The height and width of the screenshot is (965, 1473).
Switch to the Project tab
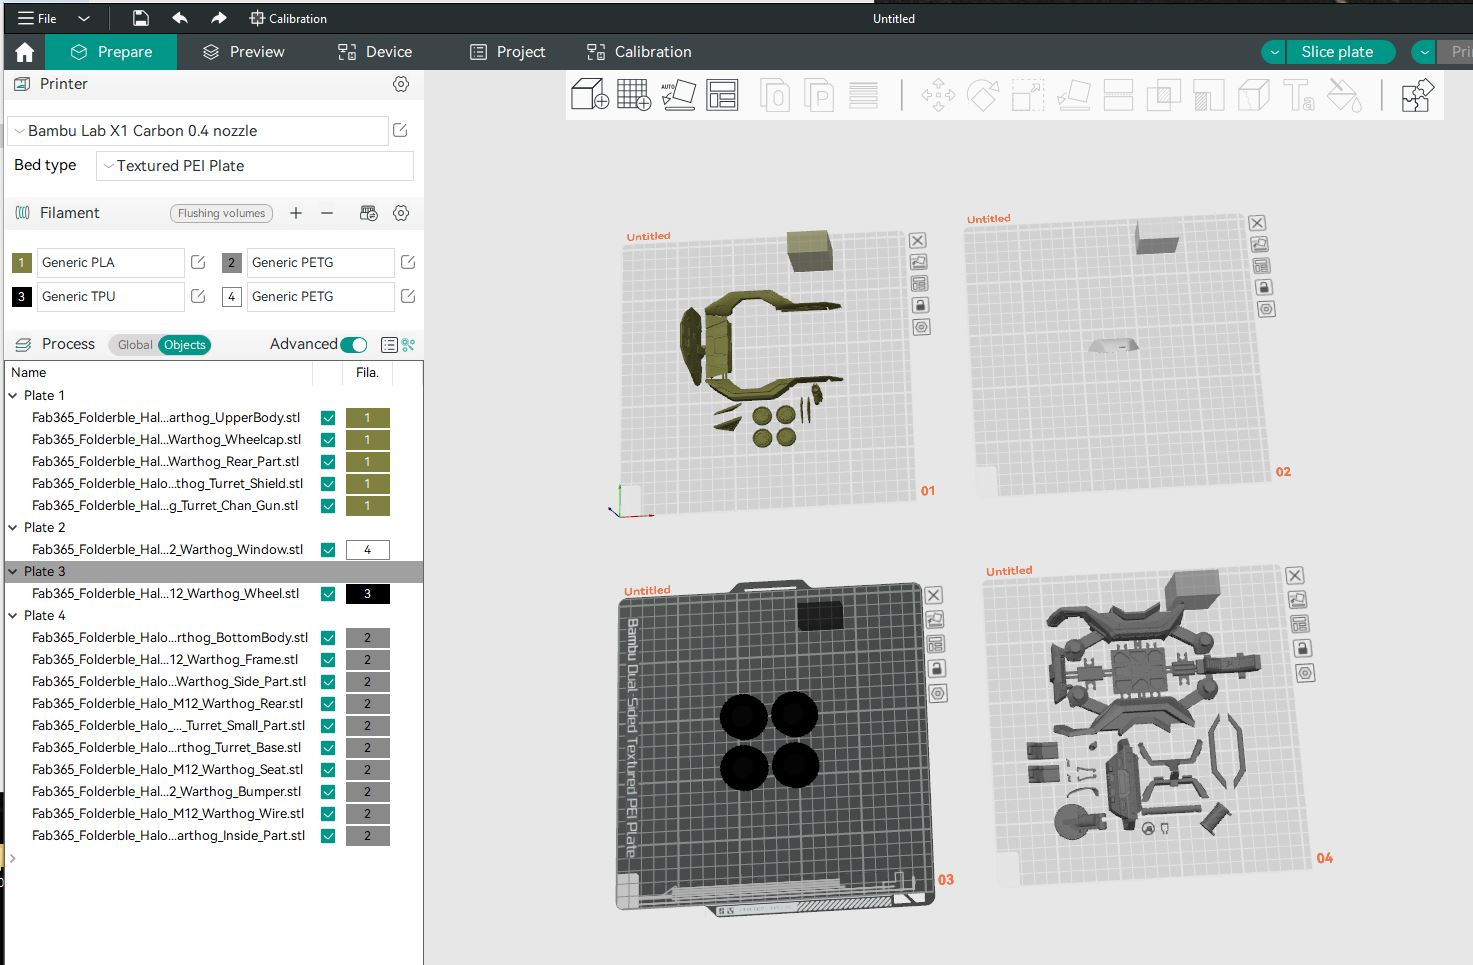pyautogui.click(x=508, y=52)
